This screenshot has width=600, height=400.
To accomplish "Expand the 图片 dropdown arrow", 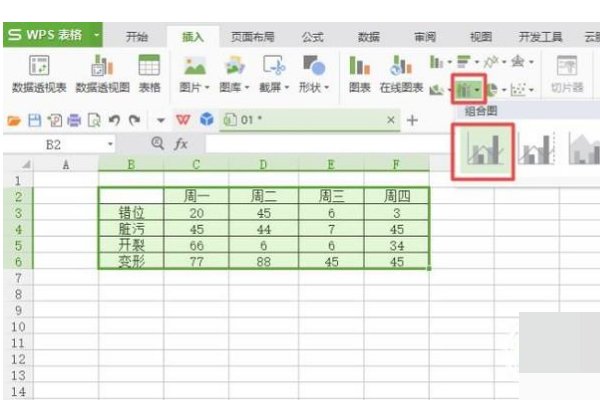I will [x=207, y=88].
